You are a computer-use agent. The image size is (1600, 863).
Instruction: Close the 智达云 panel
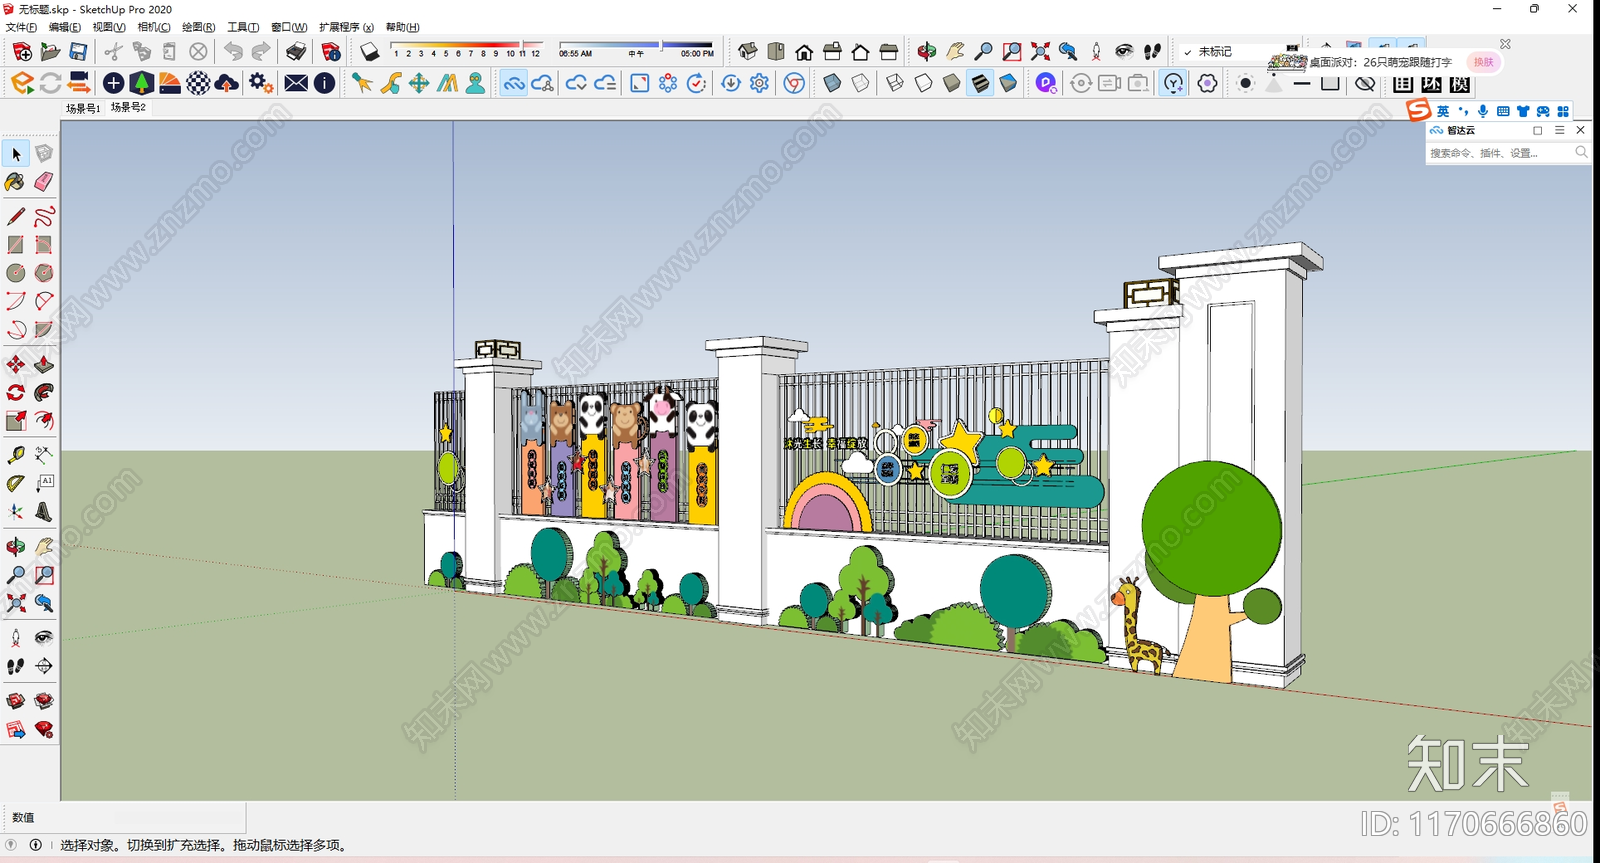pos(1580,130)
